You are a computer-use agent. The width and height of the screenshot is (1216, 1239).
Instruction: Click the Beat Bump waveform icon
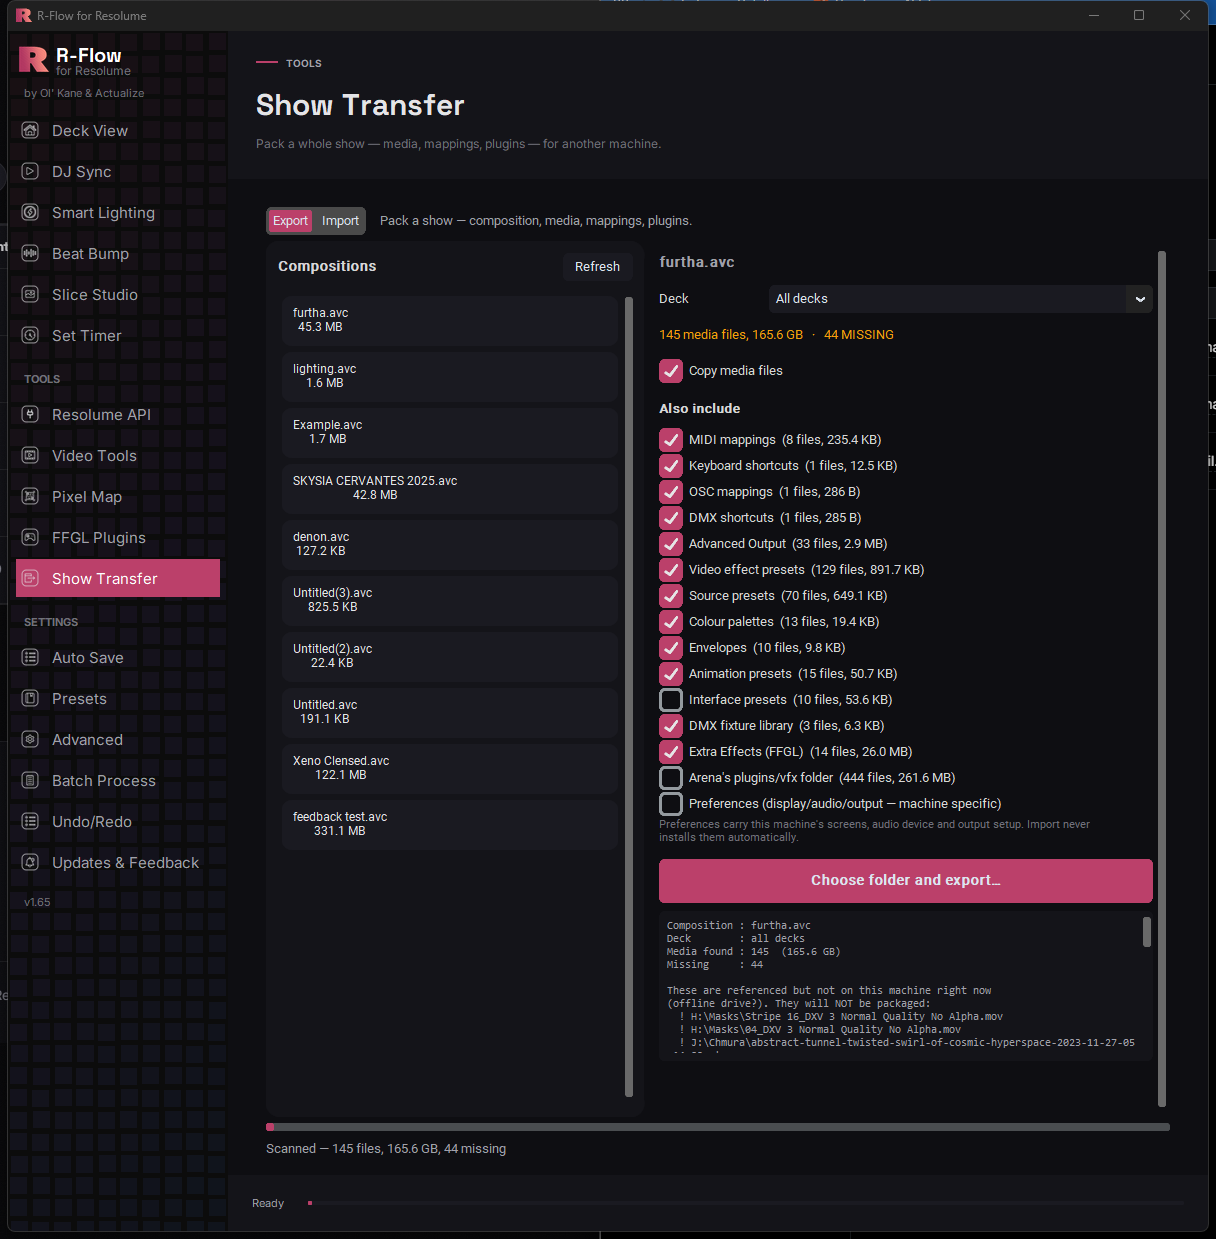pyautogui.click(x=30, y=253)
